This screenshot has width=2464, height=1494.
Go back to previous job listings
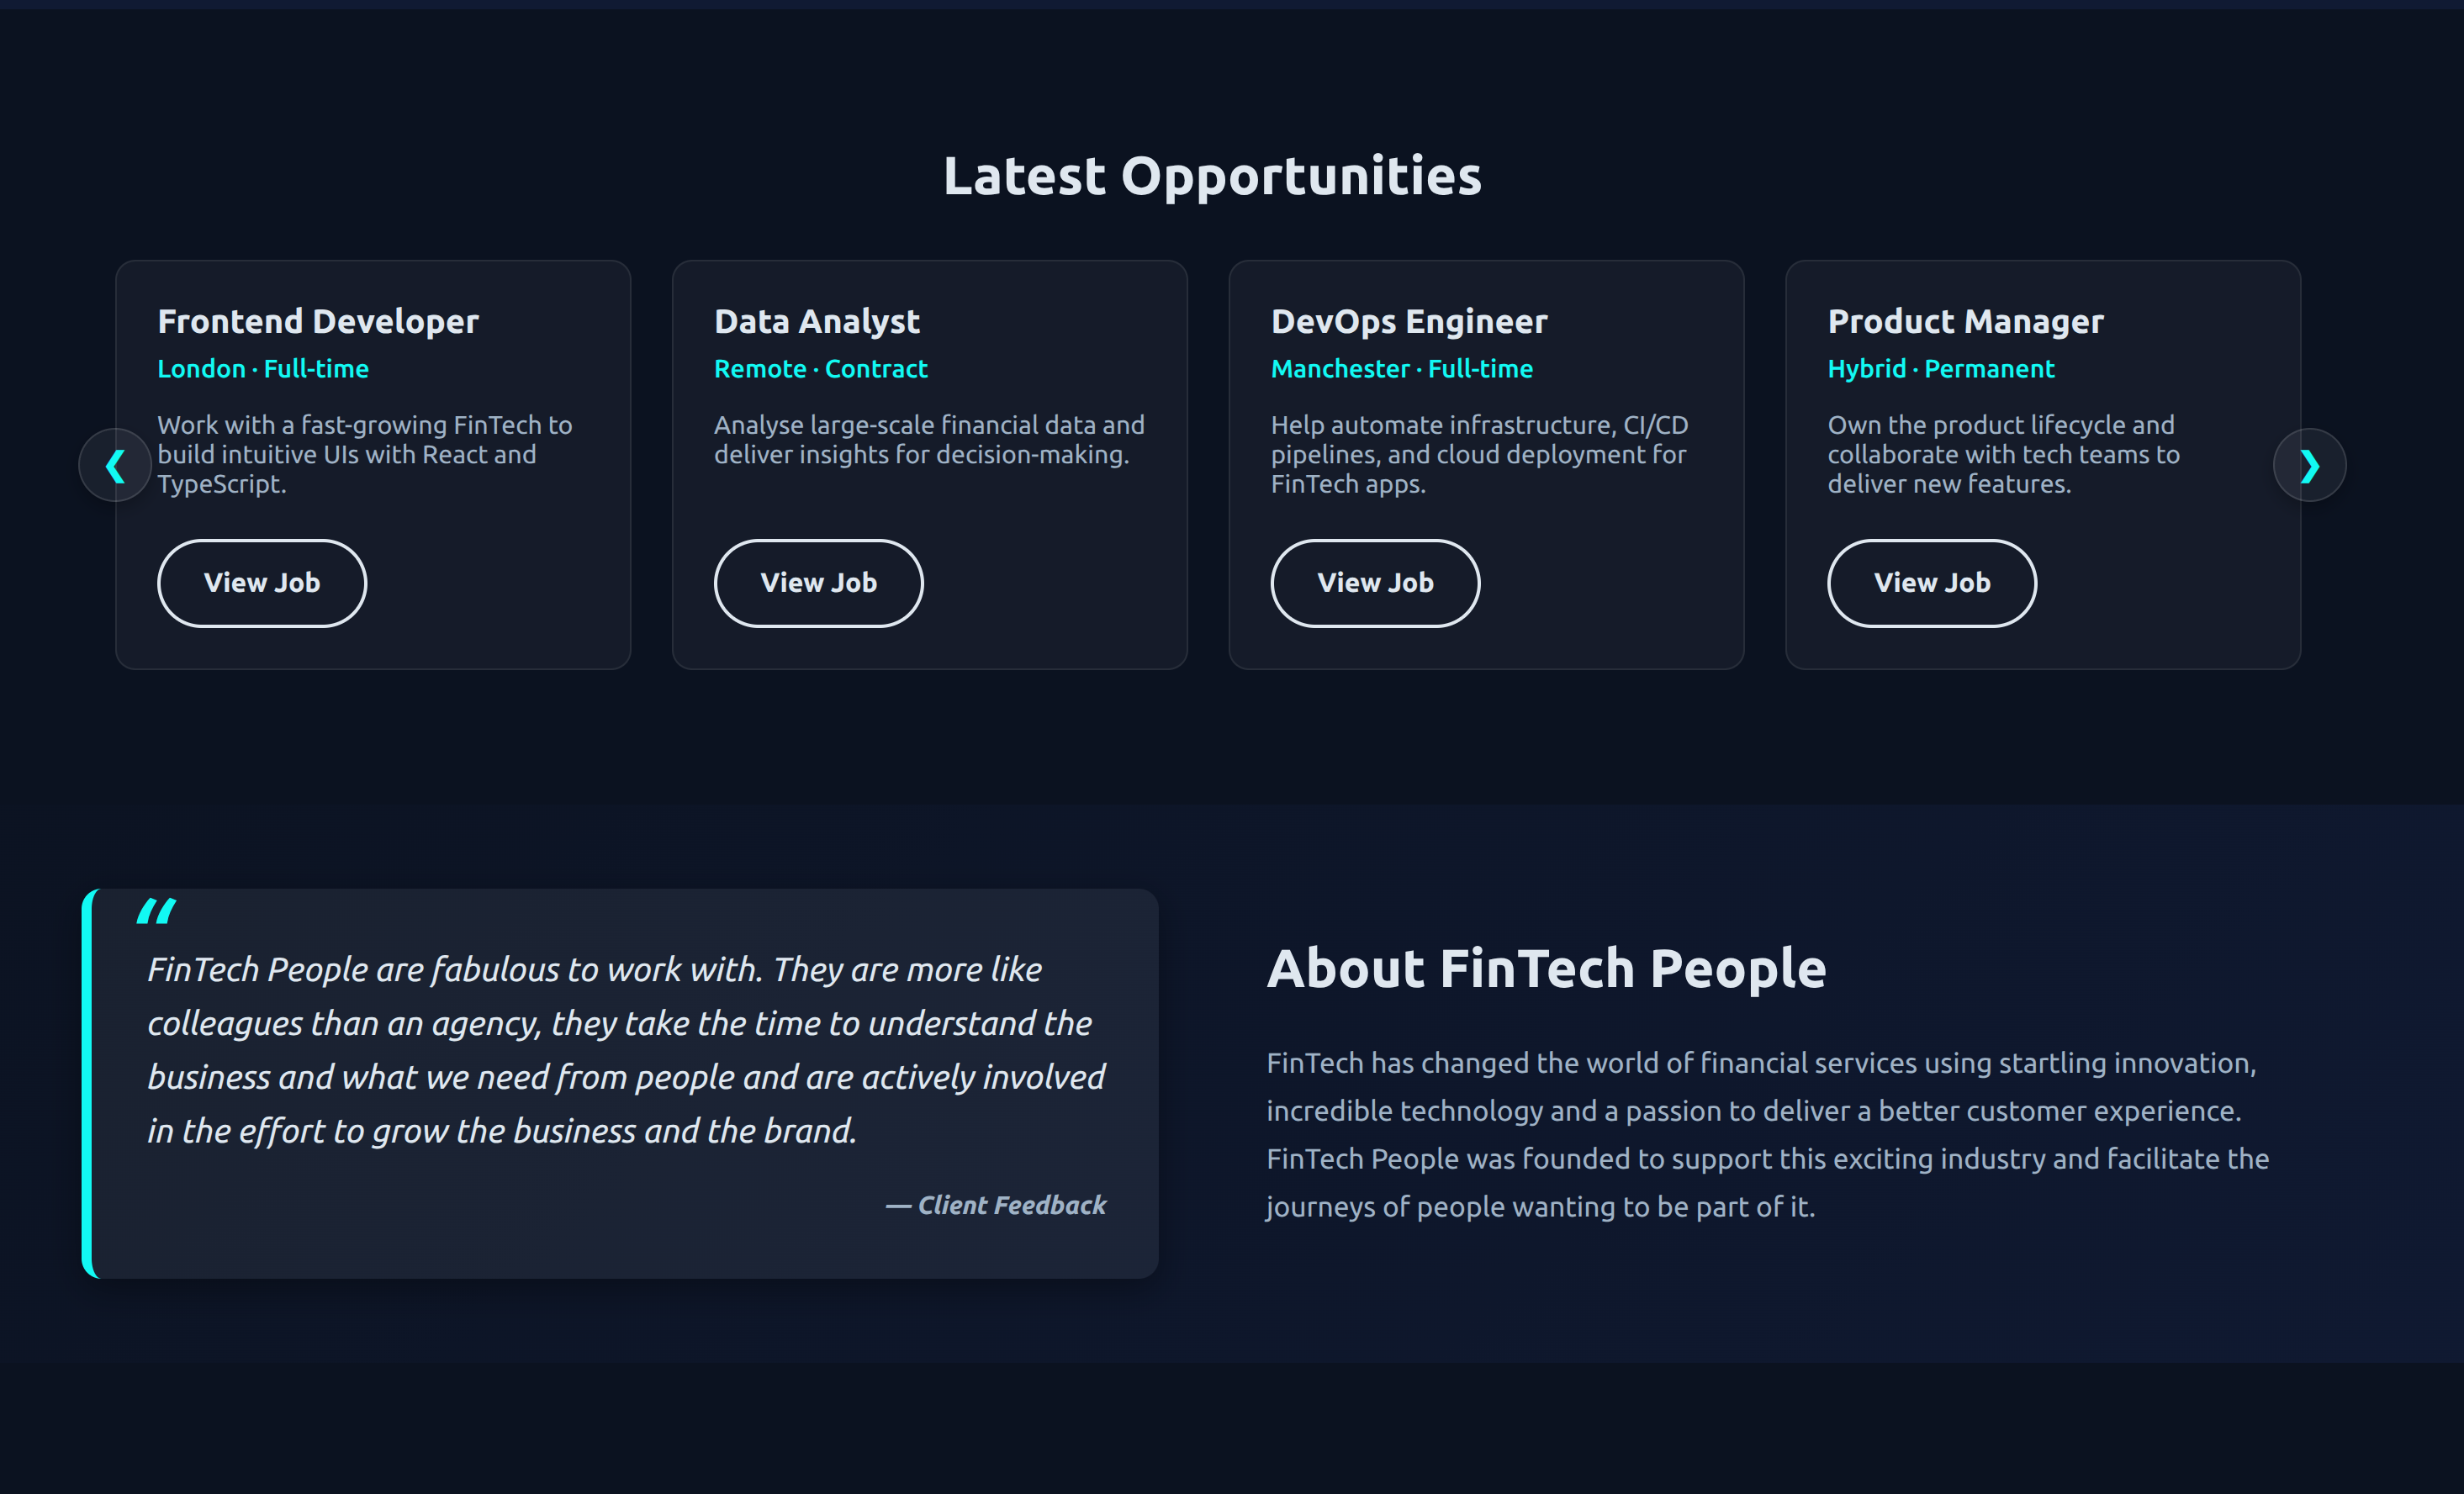[115, 465]
